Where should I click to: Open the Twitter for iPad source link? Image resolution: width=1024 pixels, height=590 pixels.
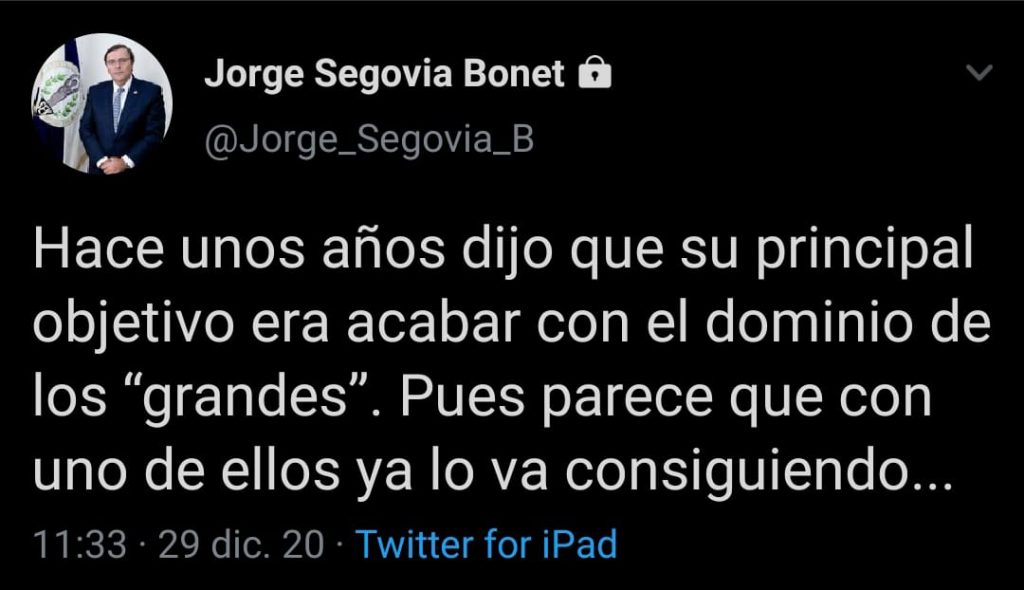(x=486, y=544)
